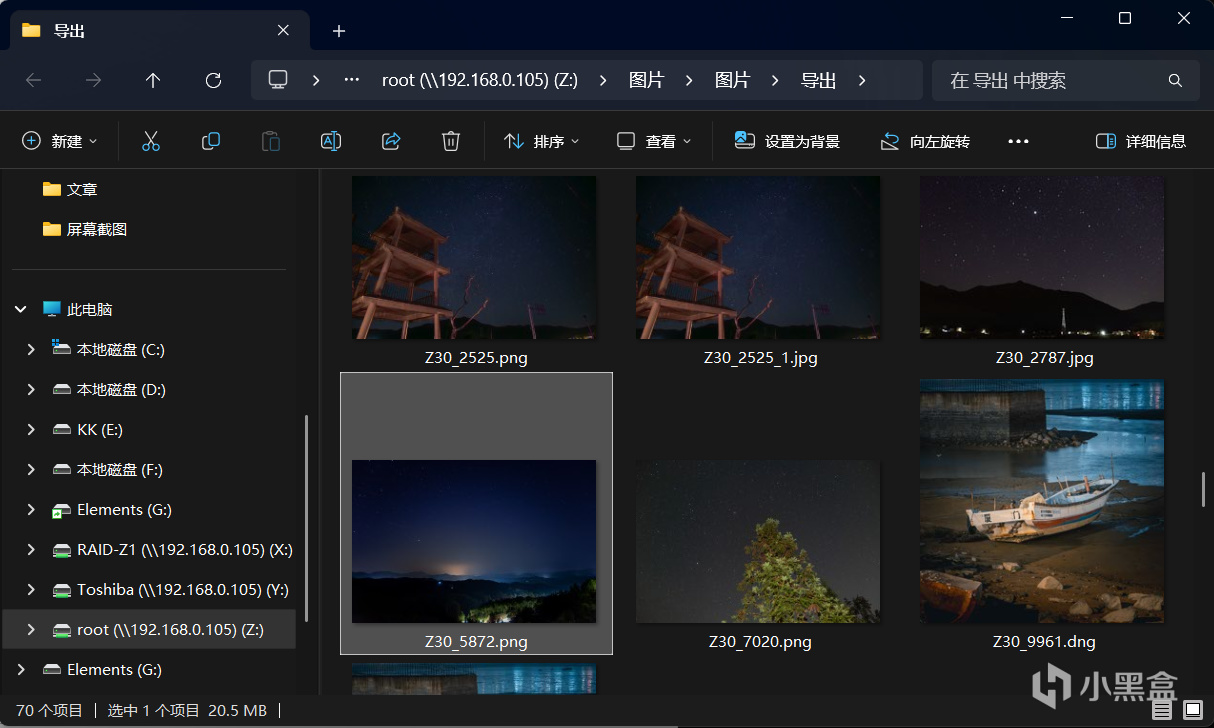The image size is (1214, 728).
Task: Toggle the 详细信息 details pane
Action: pos(1141,141)
